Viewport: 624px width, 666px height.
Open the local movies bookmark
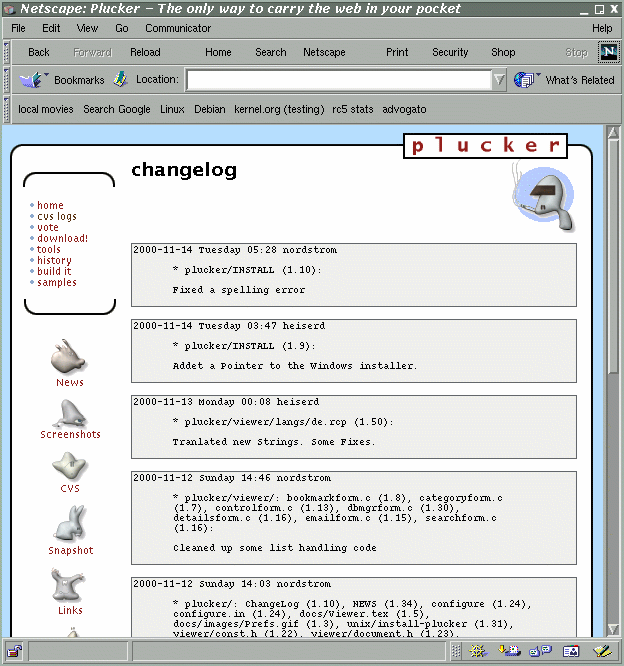[45, 109]
